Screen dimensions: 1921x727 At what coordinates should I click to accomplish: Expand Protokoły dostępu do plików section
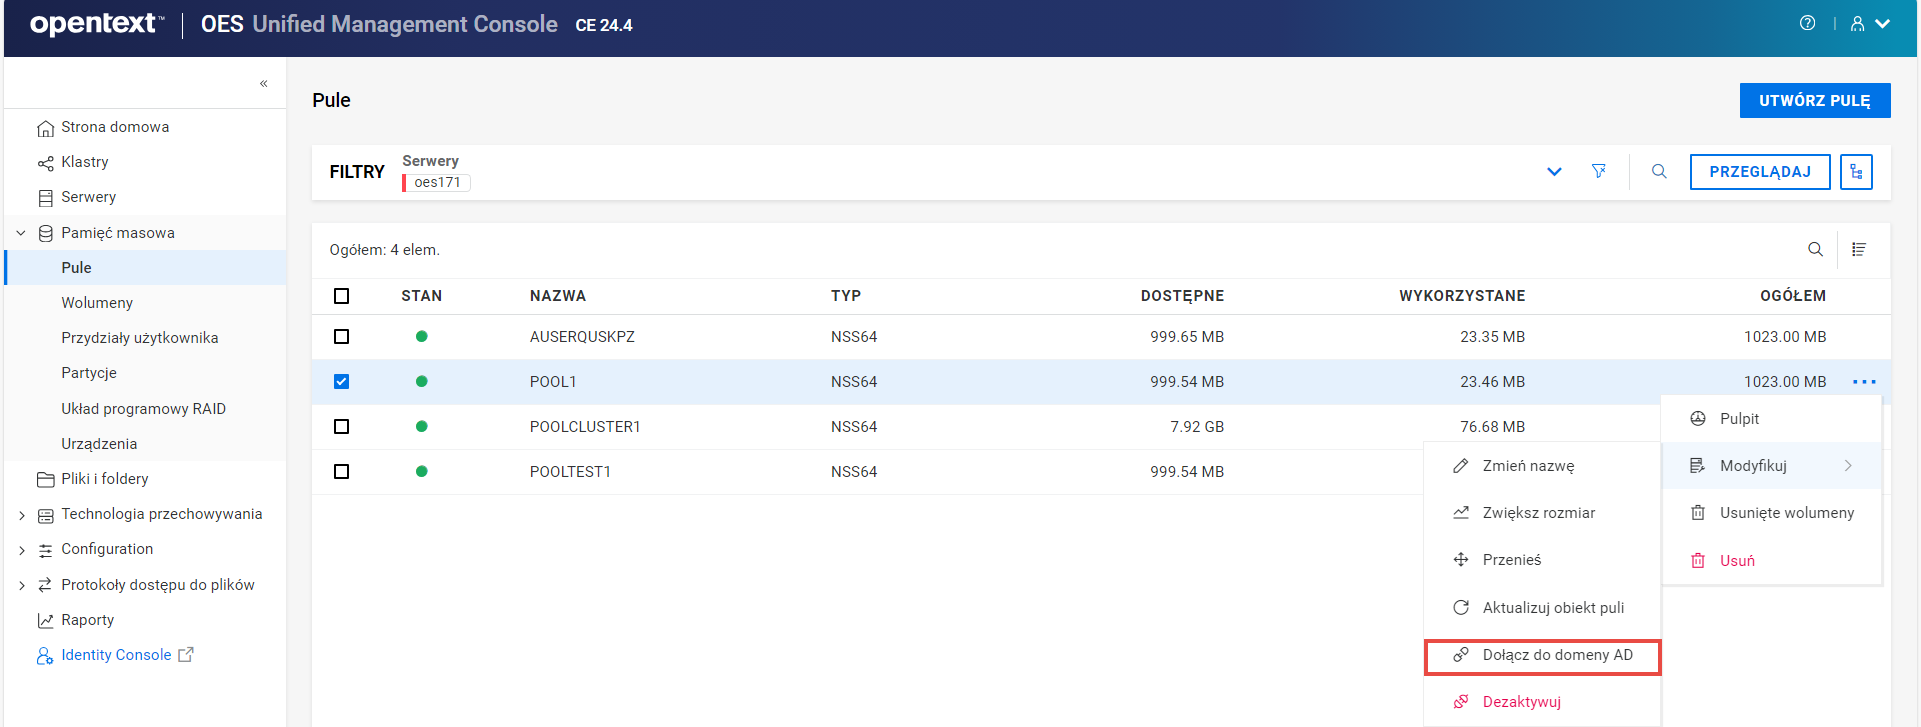click(21, 585)
